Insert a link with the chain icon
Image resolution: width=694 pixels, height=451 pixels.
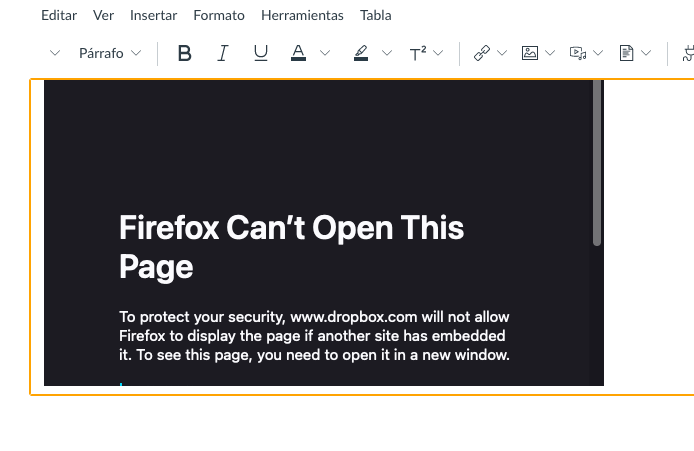coord(482,53)
